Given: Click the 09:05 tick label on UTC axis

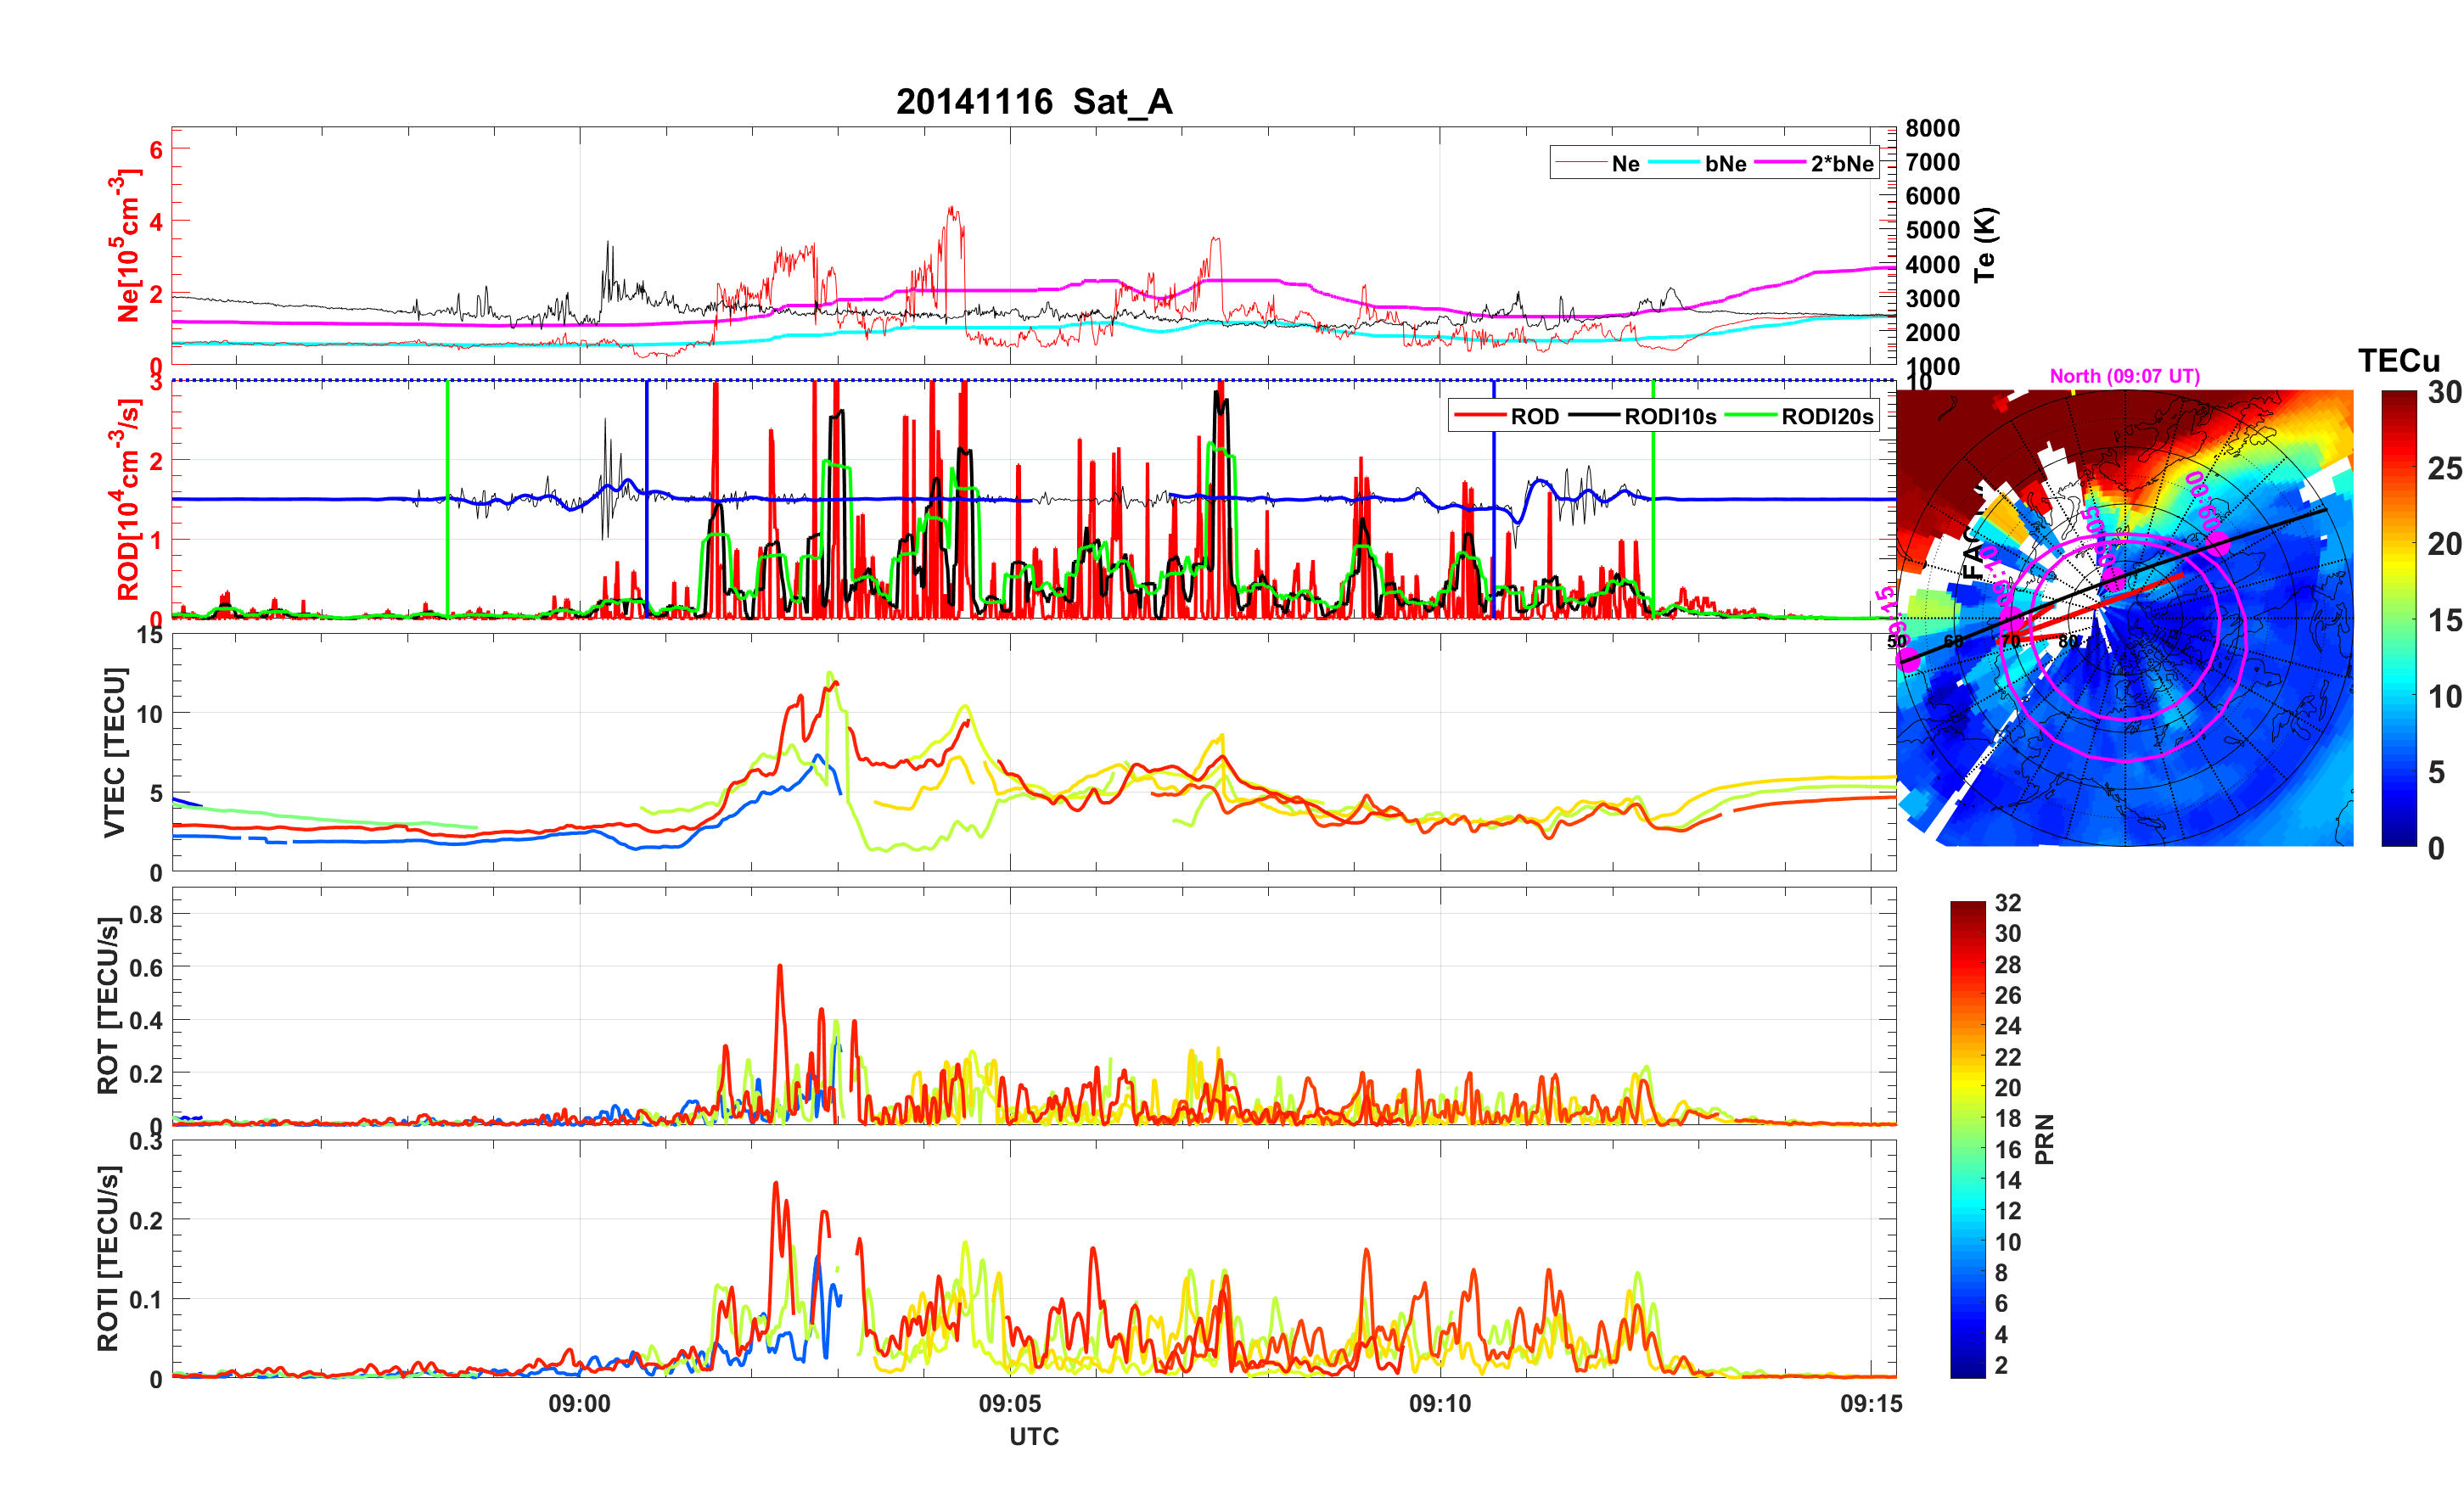Looking at the screenshot, I should [1010, 1403].
